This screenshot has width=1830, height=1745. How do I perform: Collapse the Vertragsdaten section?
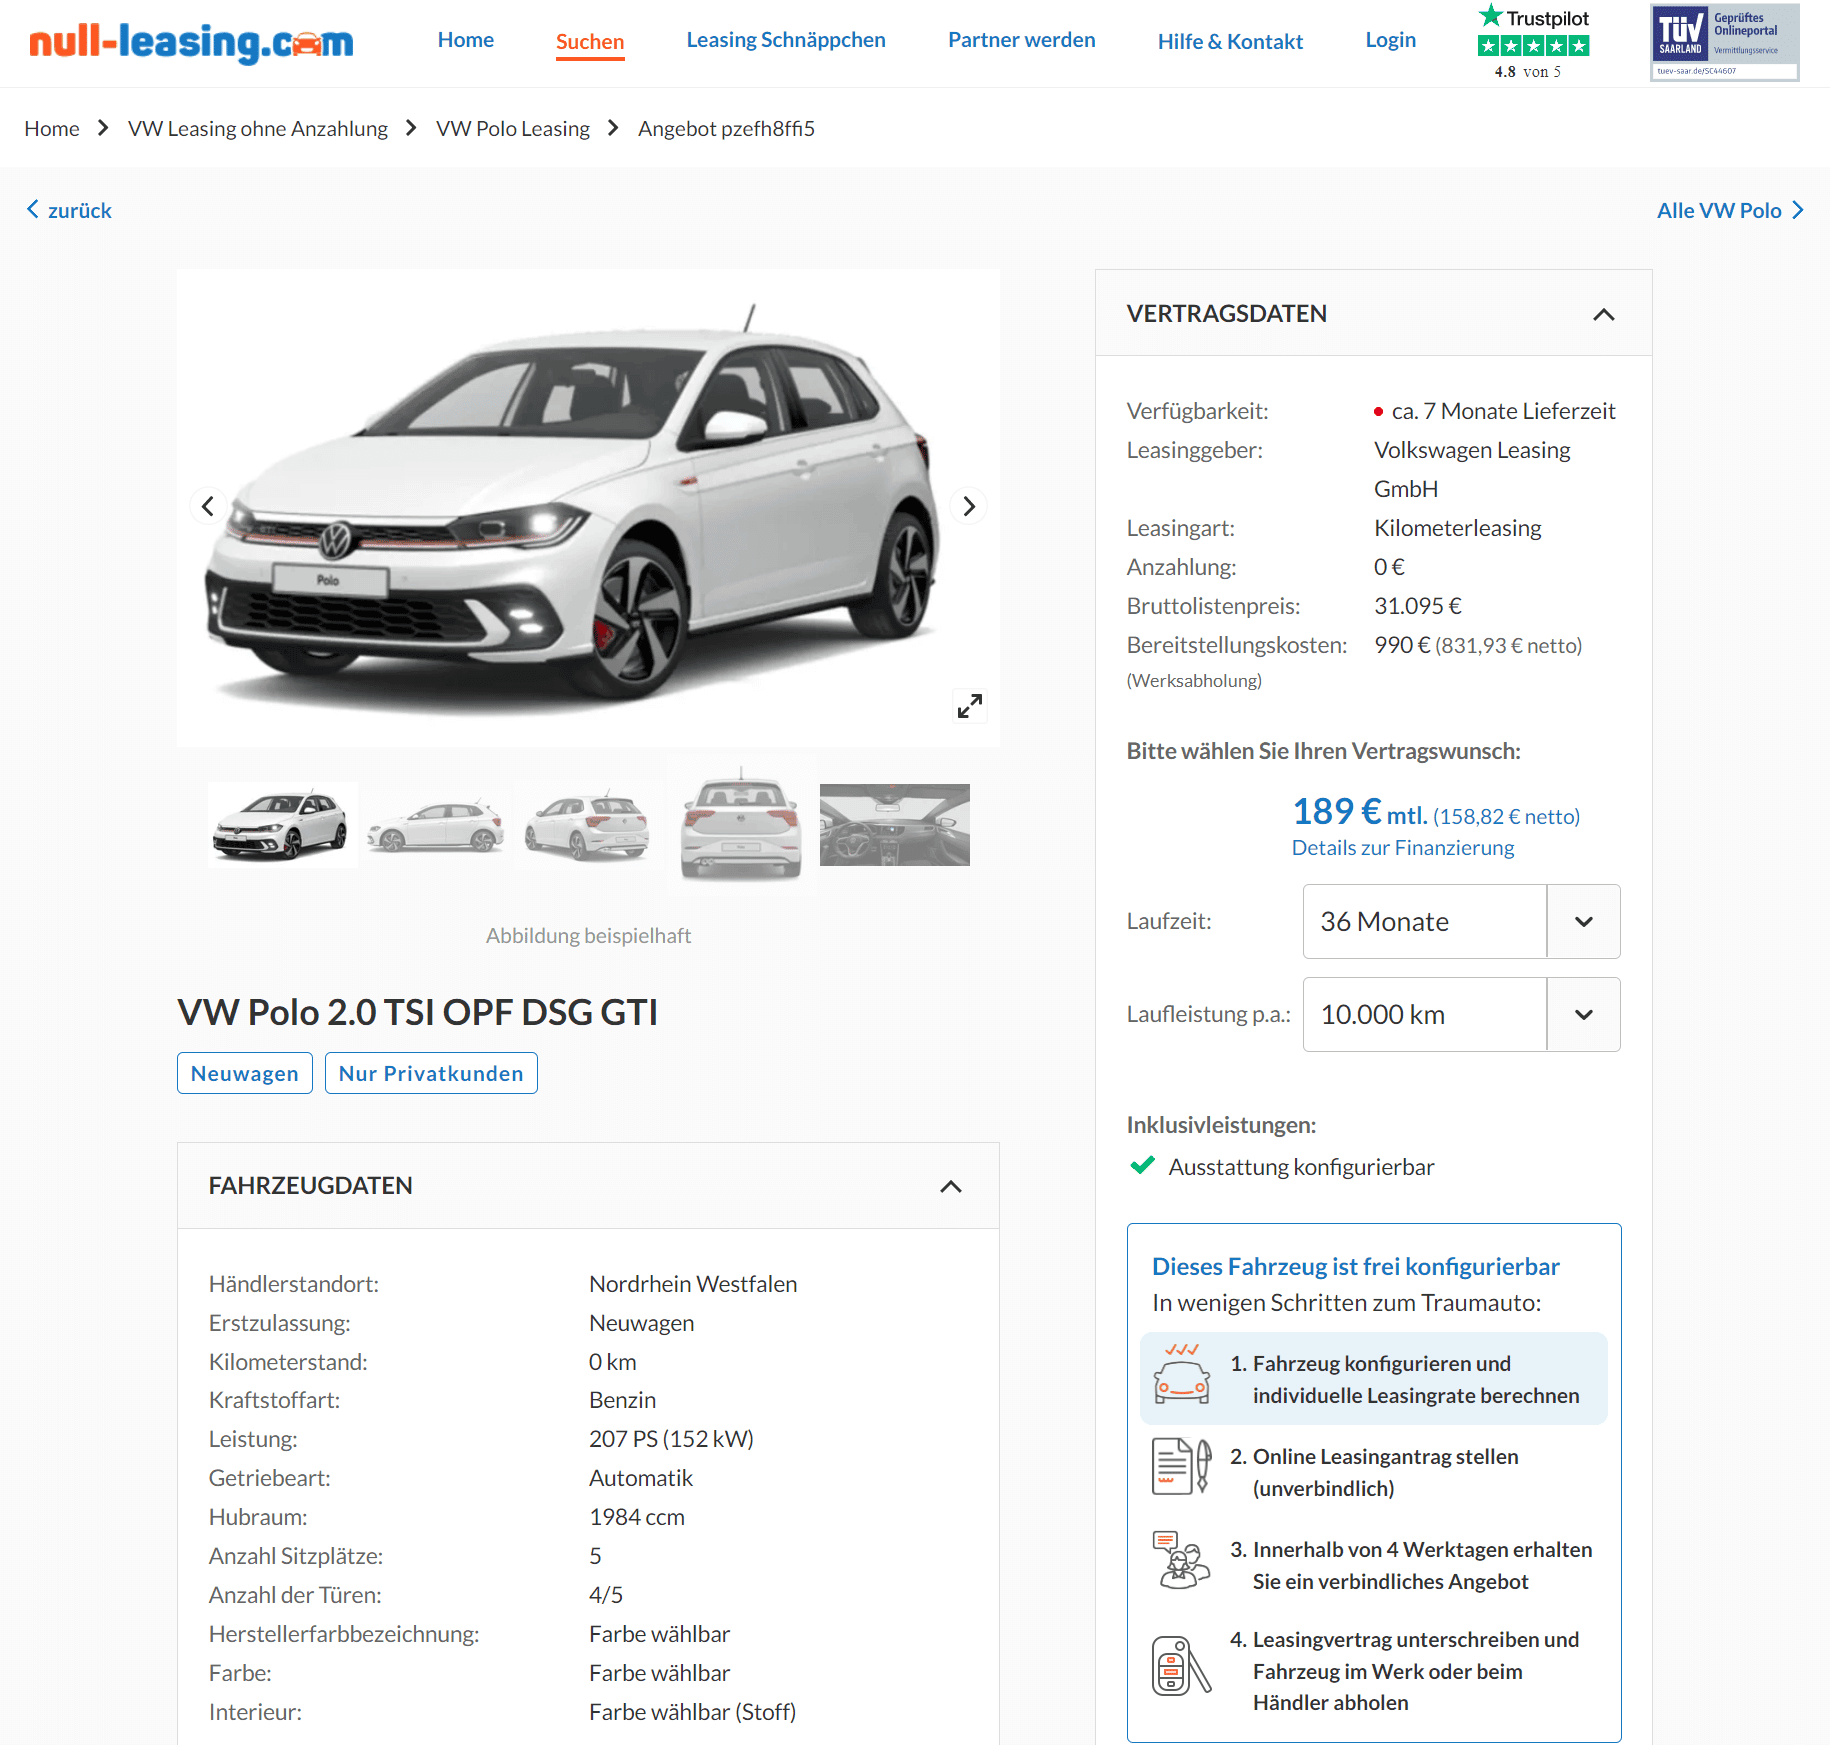point(1603,314)
